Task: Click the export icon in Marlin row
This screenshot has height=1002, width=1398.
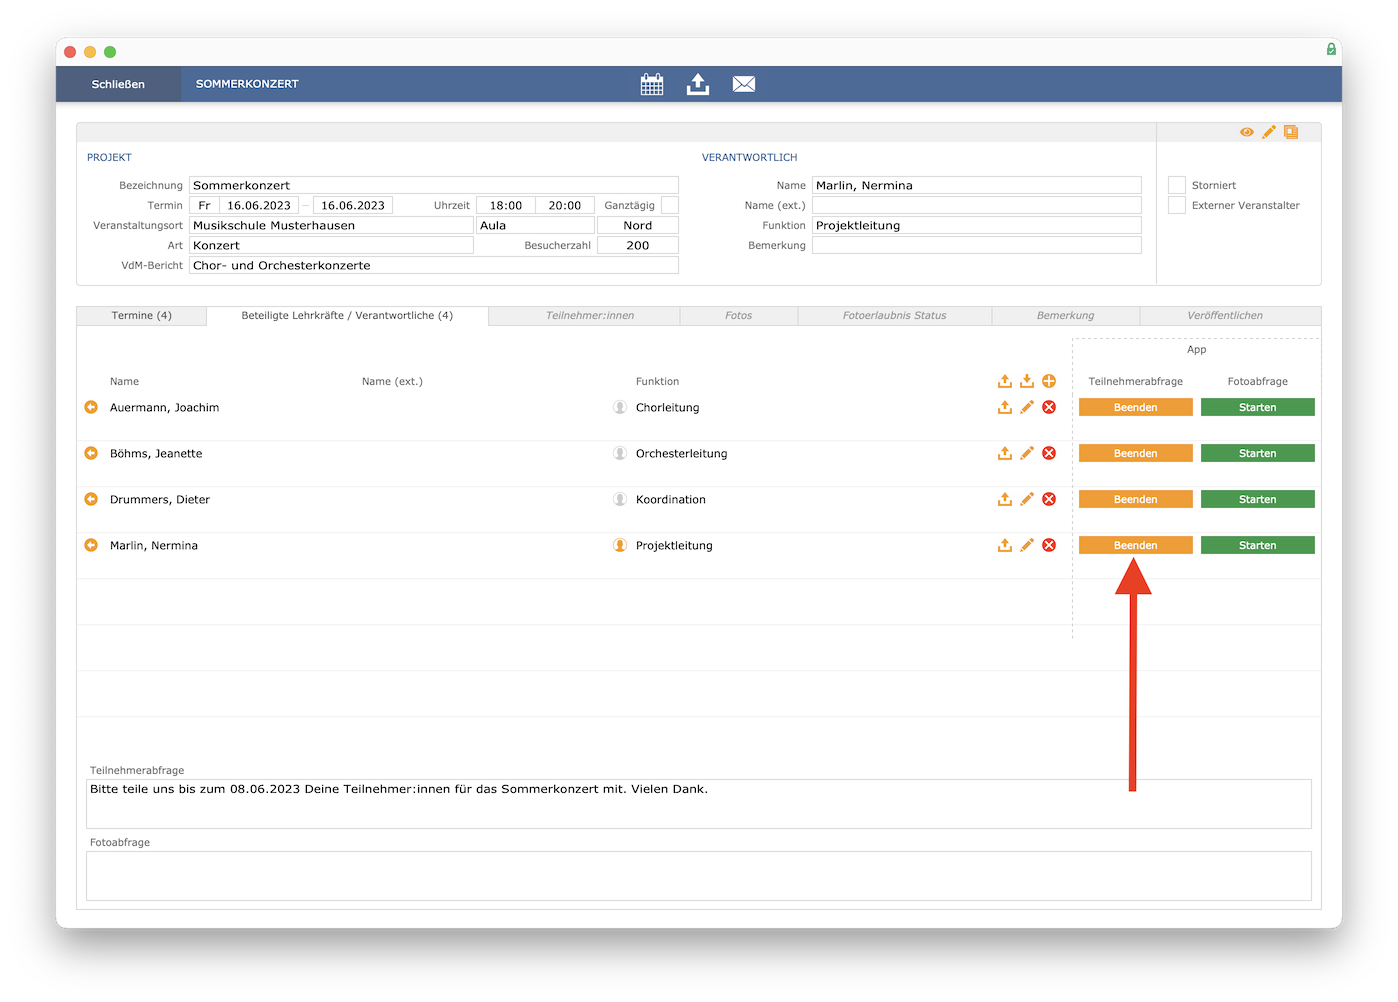Action: click(x=1005, y=545)
